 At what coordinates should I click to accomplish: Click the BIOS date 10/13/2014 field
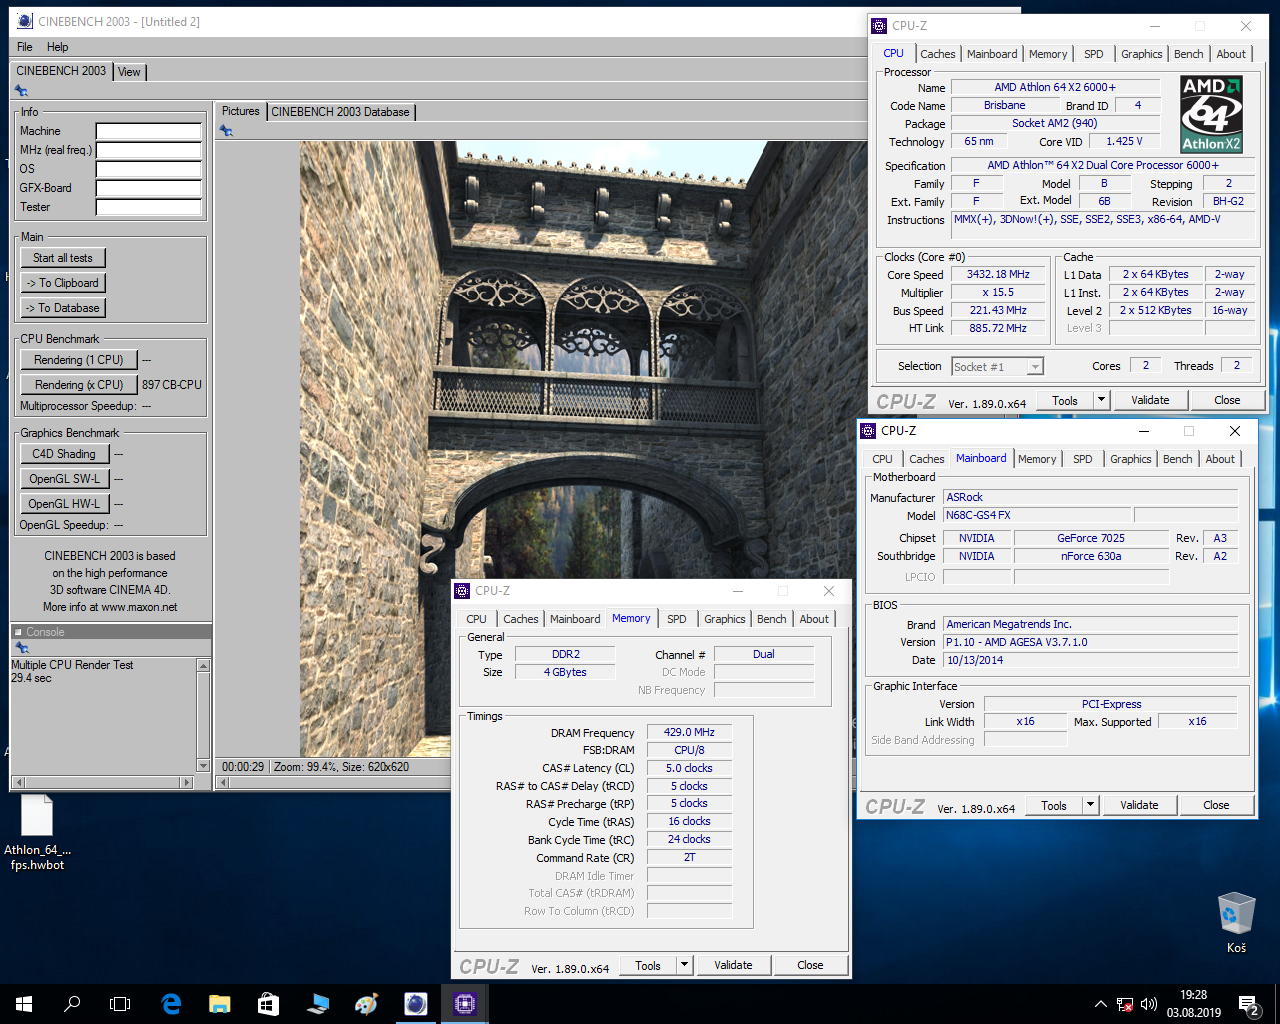(1090, 660)
